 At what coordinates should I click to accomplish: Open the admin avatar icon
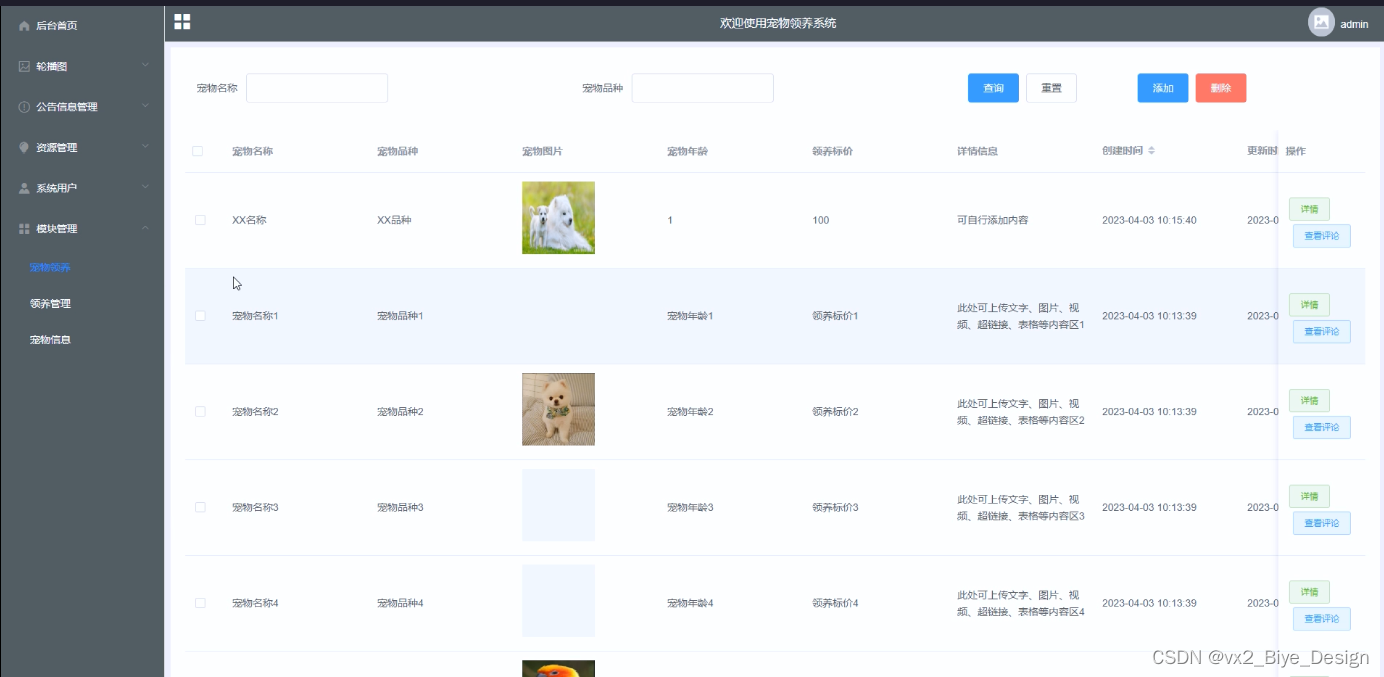click(1321, 22)
